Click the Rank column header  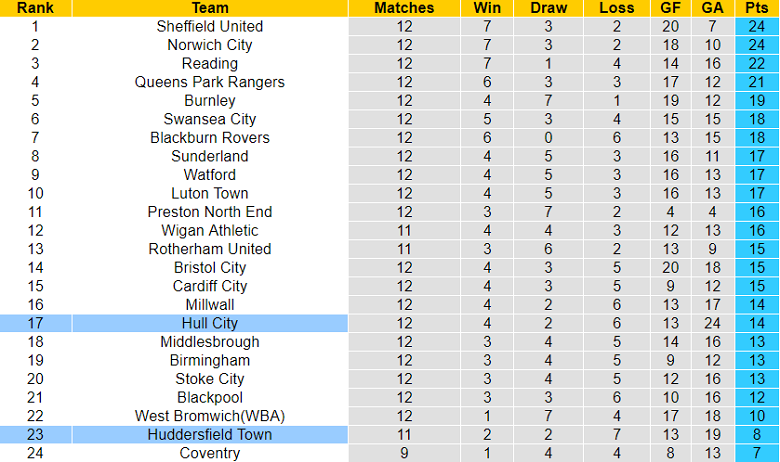pos(35,8)
